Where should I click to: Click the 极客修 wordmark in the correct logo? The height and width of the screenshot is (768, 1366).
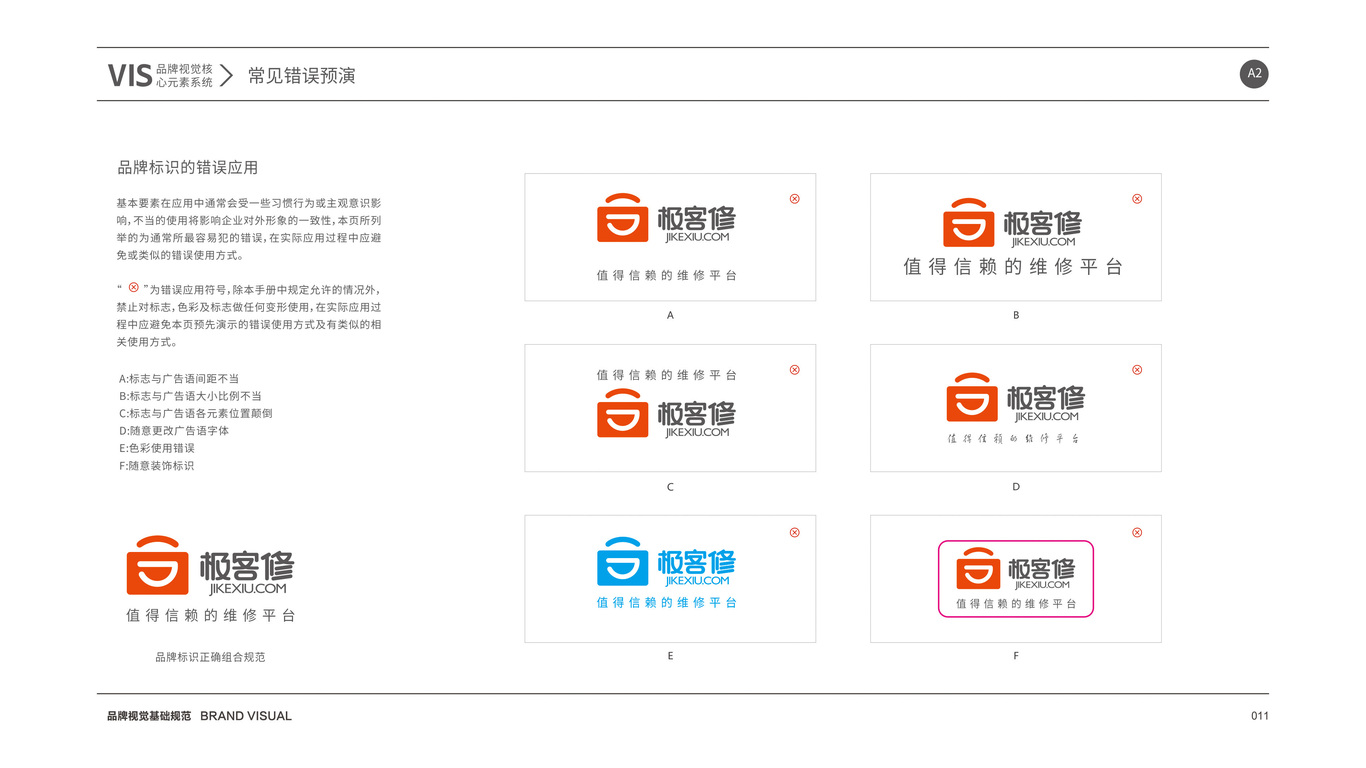(247, 567)
